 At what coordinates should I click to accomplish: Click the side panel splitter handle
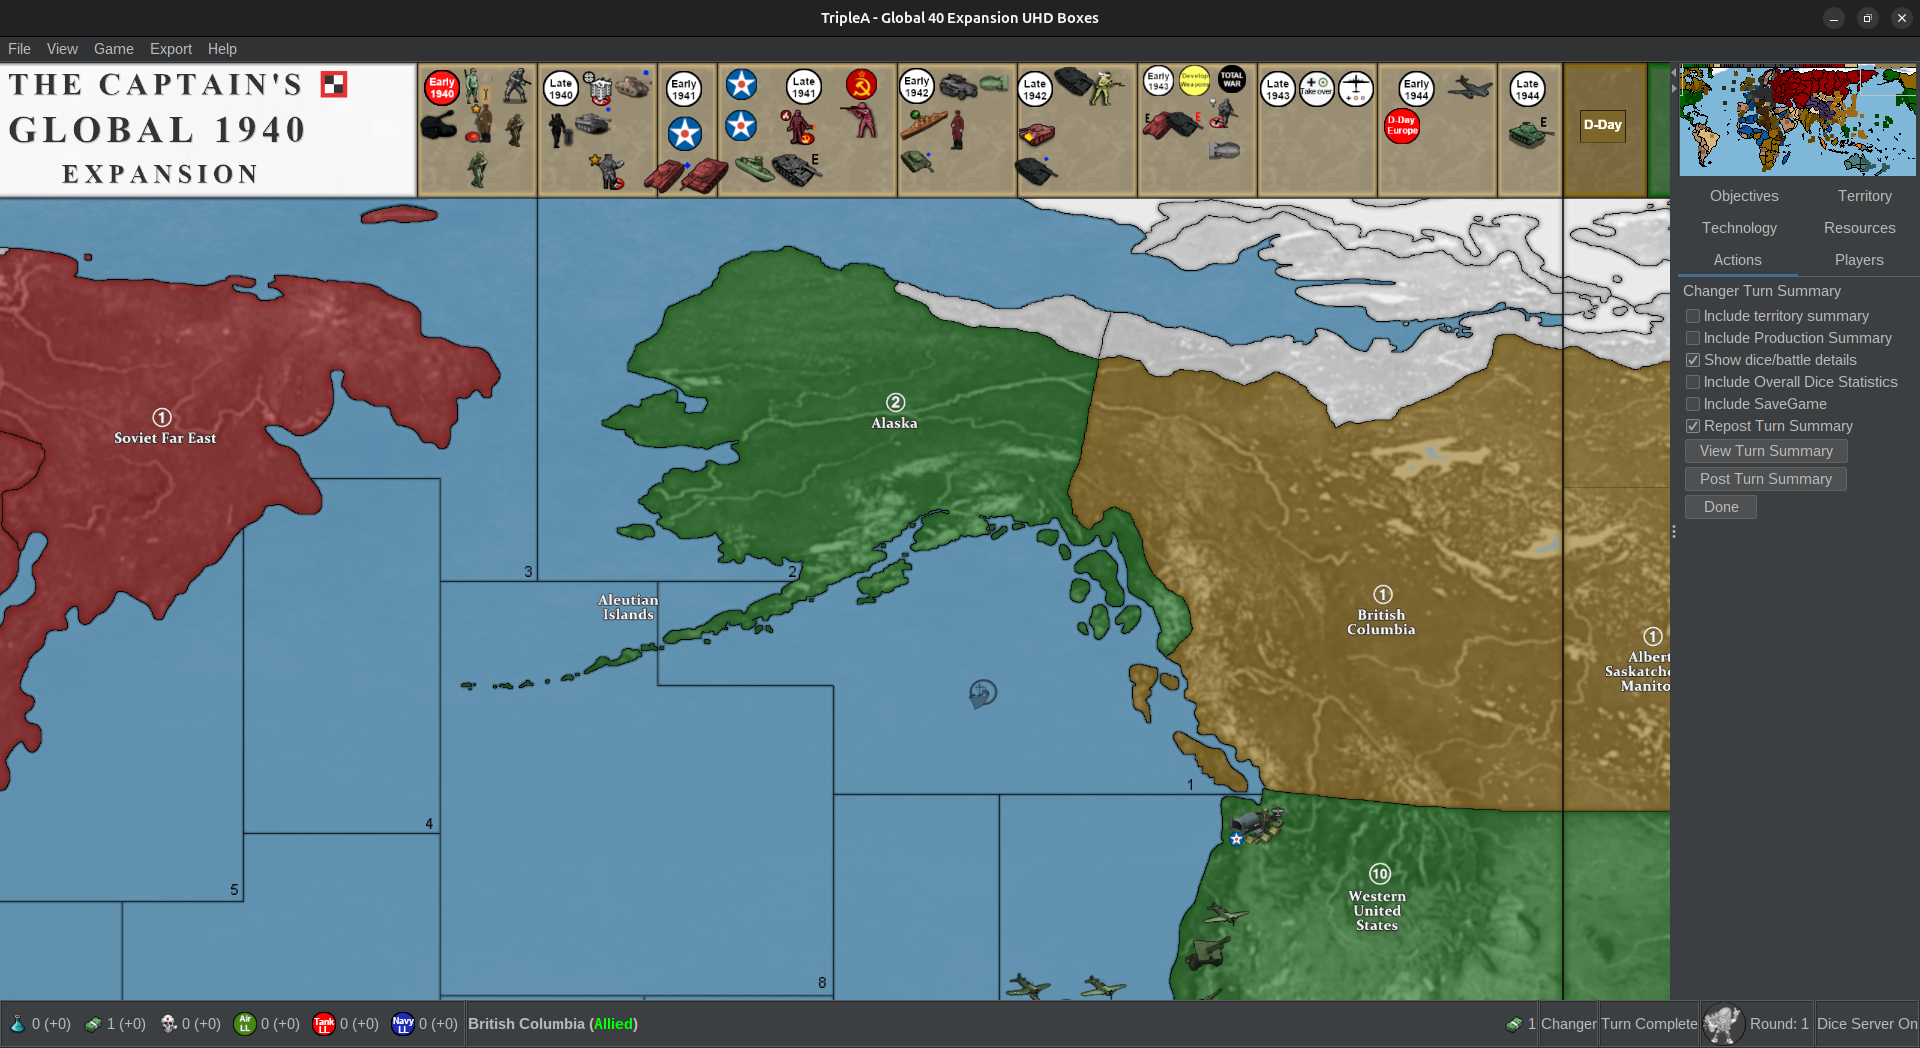[x=1674, y=532]
